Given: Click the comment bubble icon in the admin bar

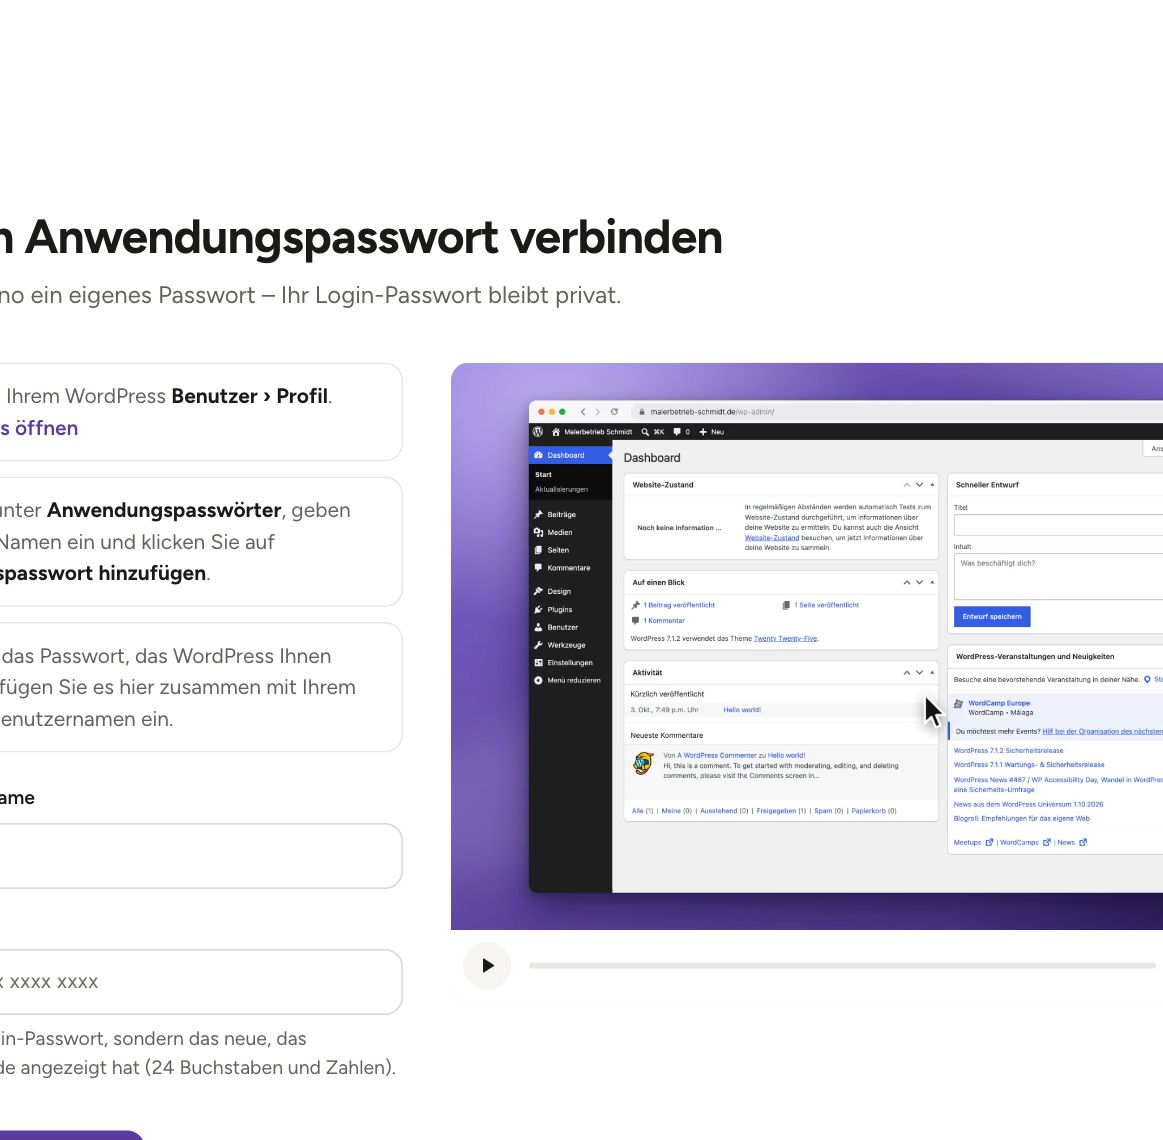Looking at the screenshot, I should (677, 432).
